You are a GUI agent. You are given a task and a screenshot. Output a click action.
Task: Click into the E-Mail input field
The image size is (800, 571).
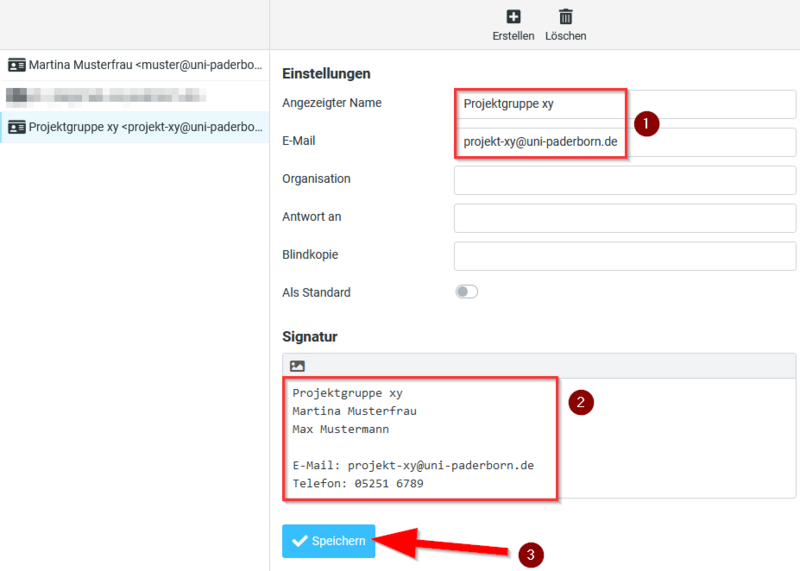coord(624,142)
